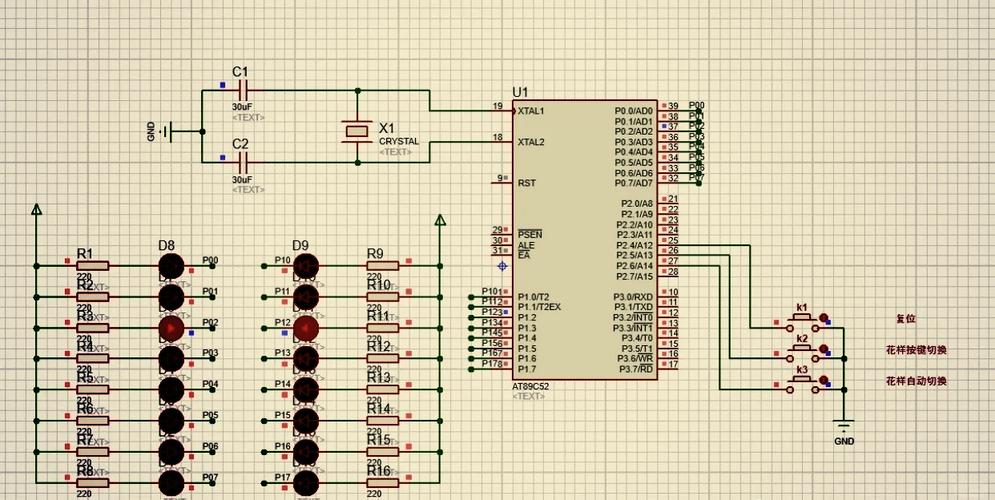Viewport: 995px width, 500px height.
Task: Select capacitor C1 symbol
Action: coord(241,90)
